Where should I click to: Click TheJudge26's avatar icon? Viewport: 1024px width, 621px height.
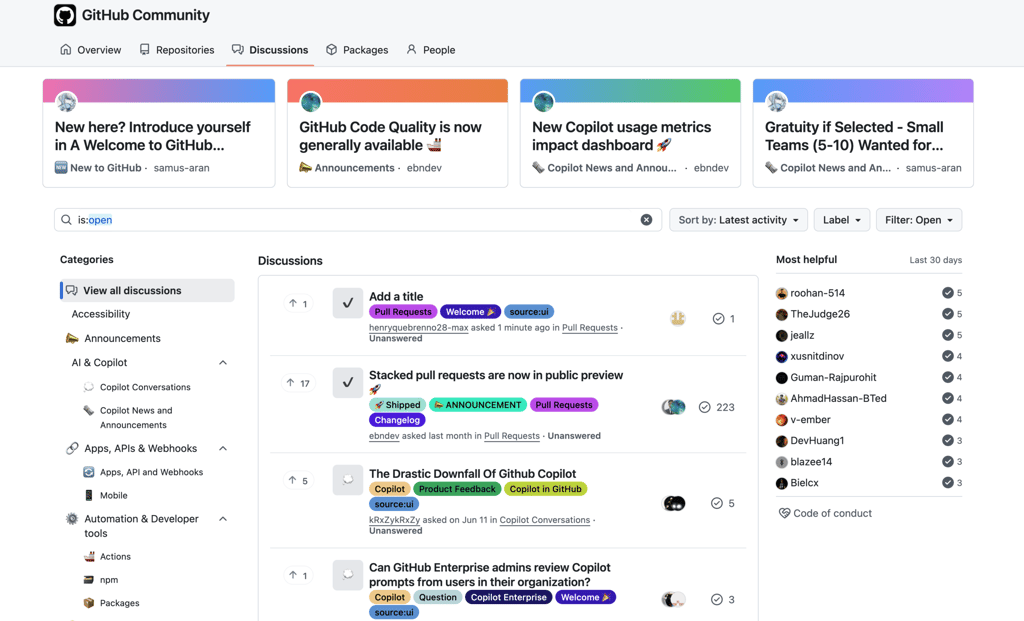click(782, 314)
